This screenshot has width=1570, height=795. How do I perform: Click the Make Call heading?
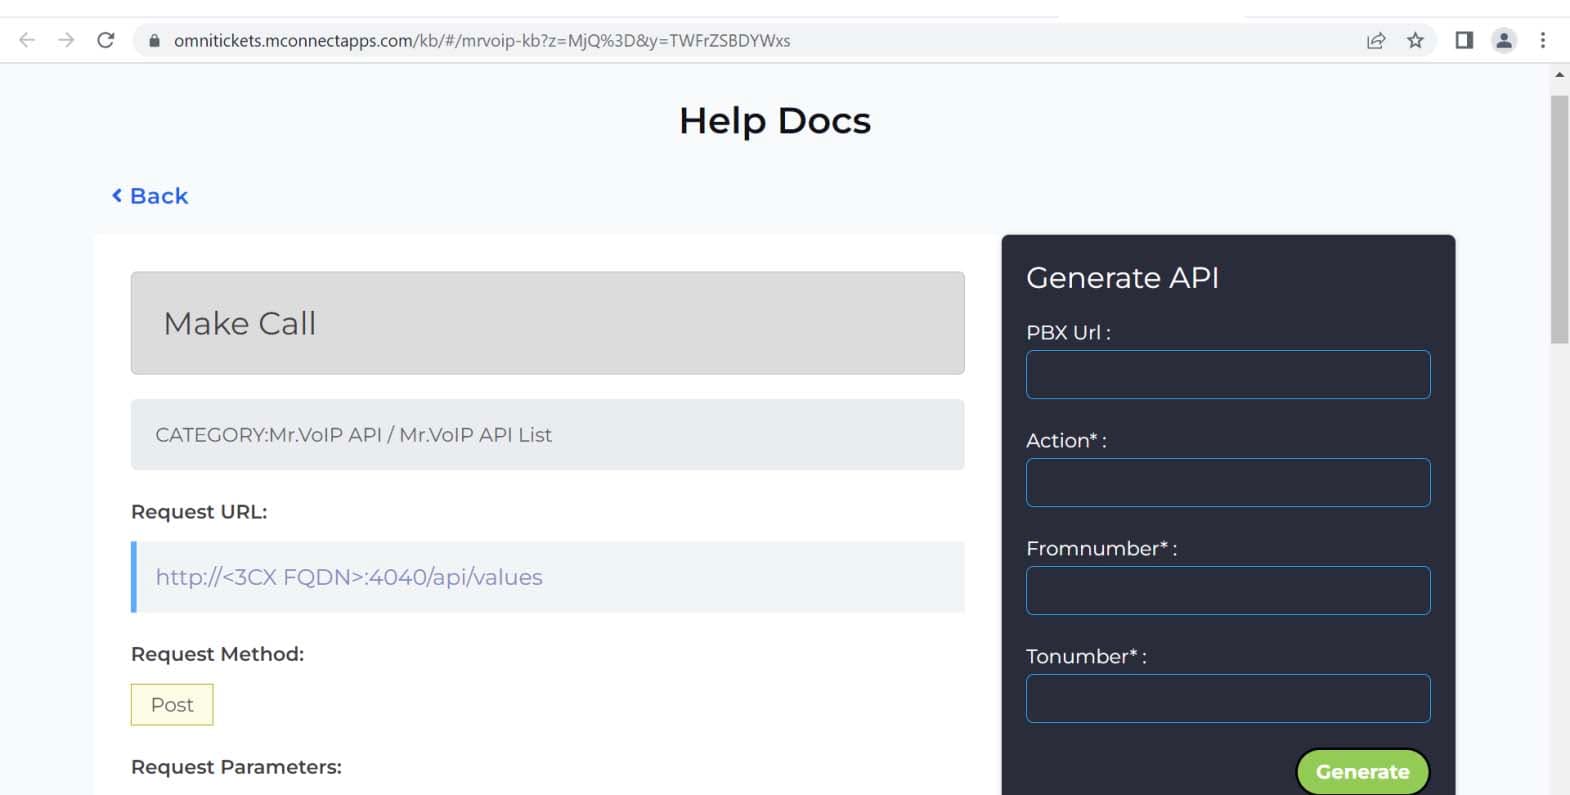240,323
